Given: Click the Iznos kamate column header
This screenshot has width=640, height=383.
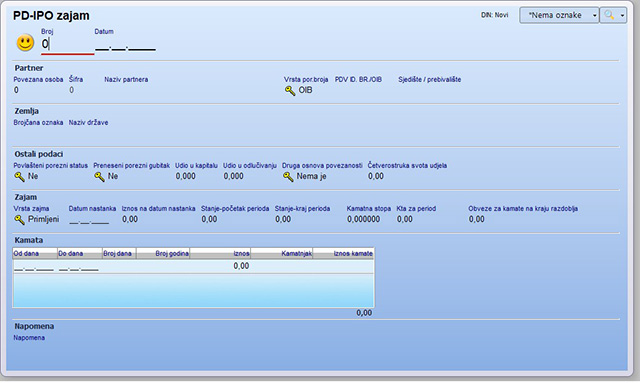Looking at the screenshot, I should tap(343, 254).
